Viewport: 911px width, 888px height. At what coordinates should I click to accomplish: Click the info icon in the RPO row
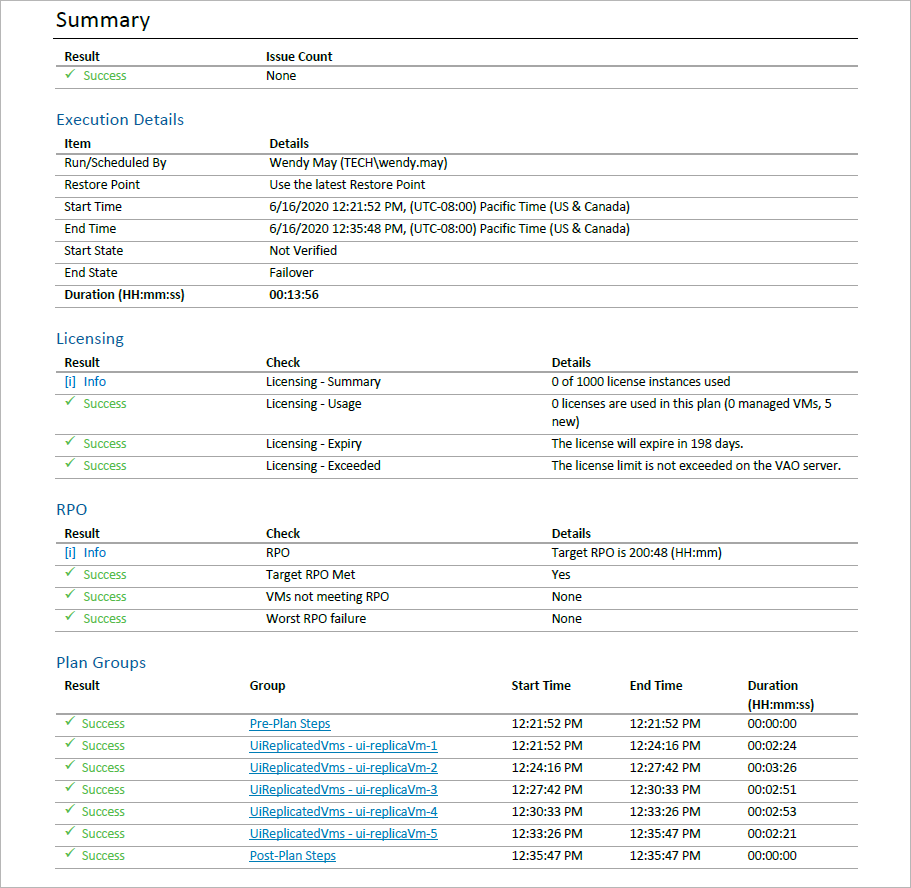pos(70,553)
